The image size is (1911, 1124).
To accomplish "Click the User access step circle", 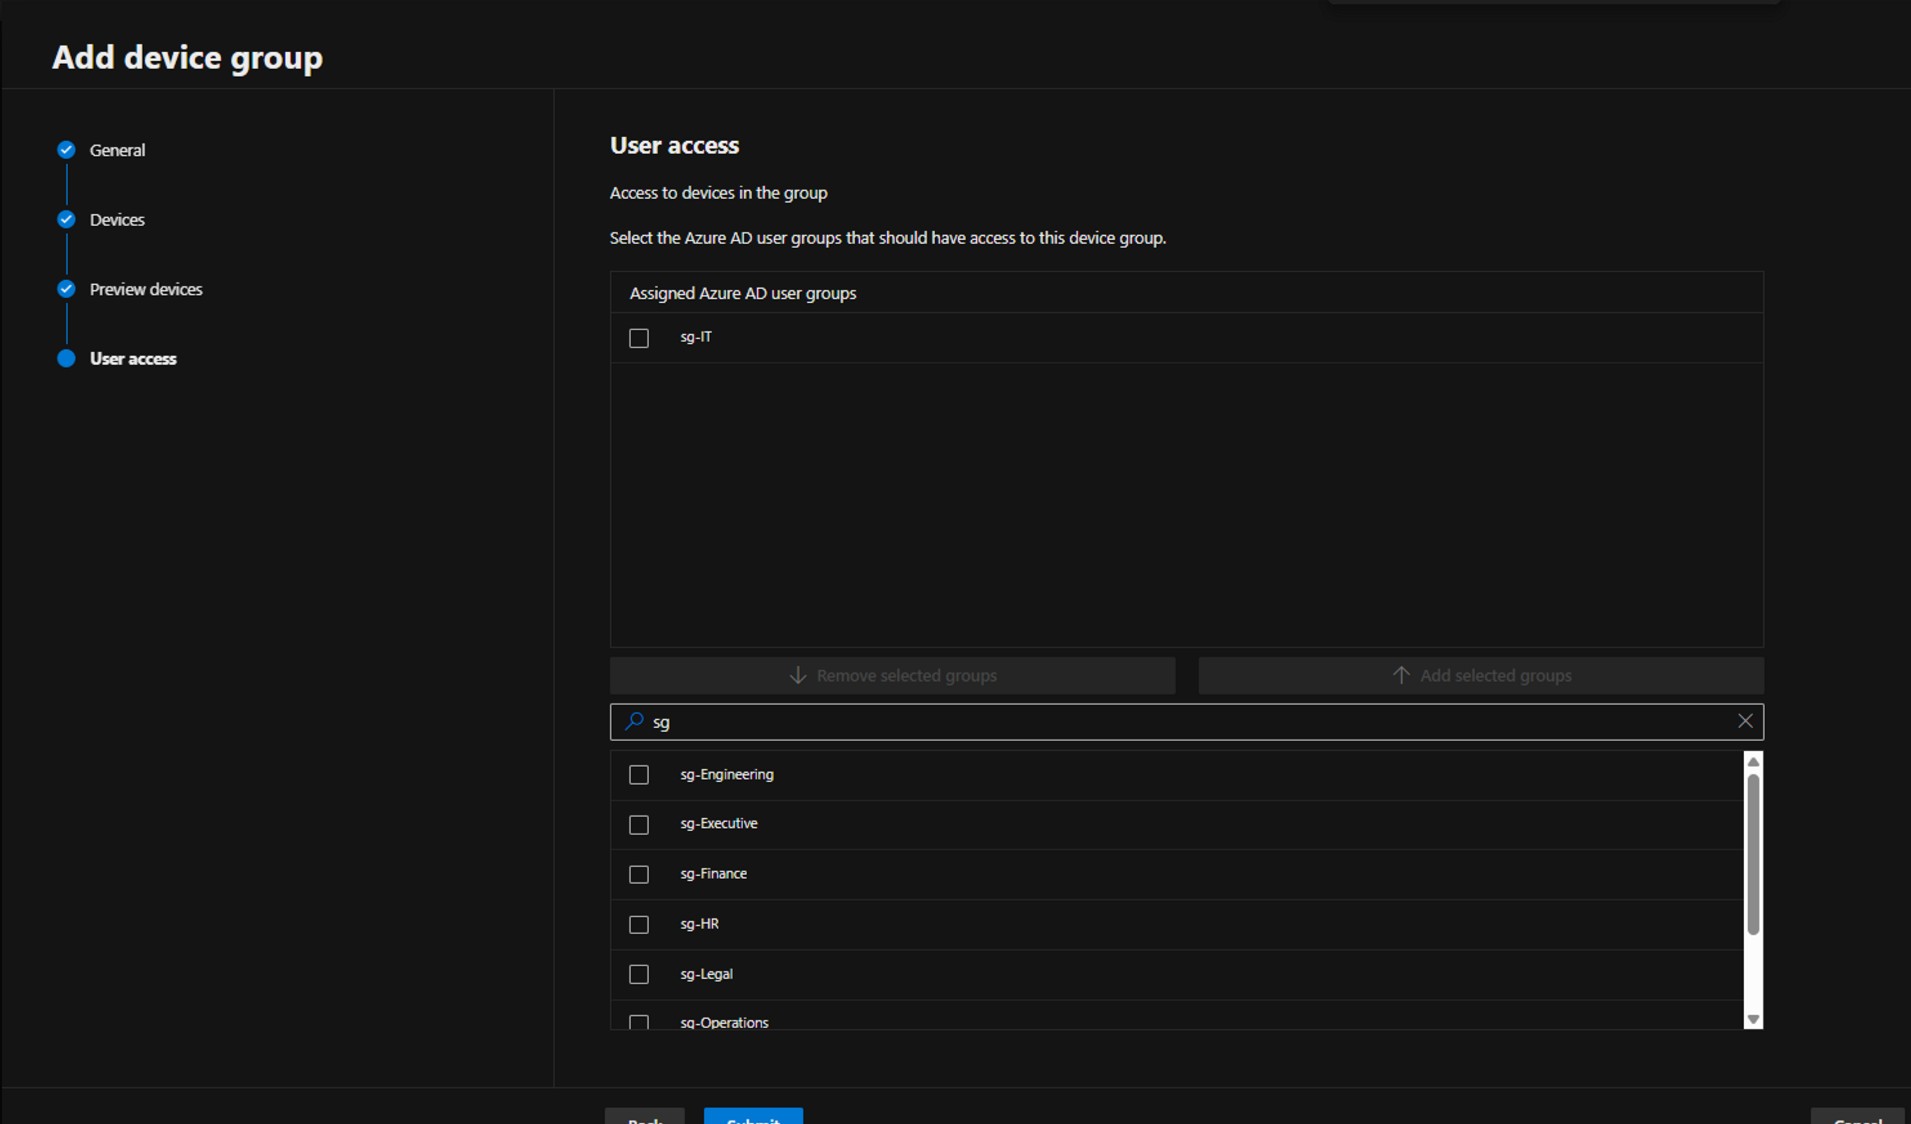I will 66,358.
